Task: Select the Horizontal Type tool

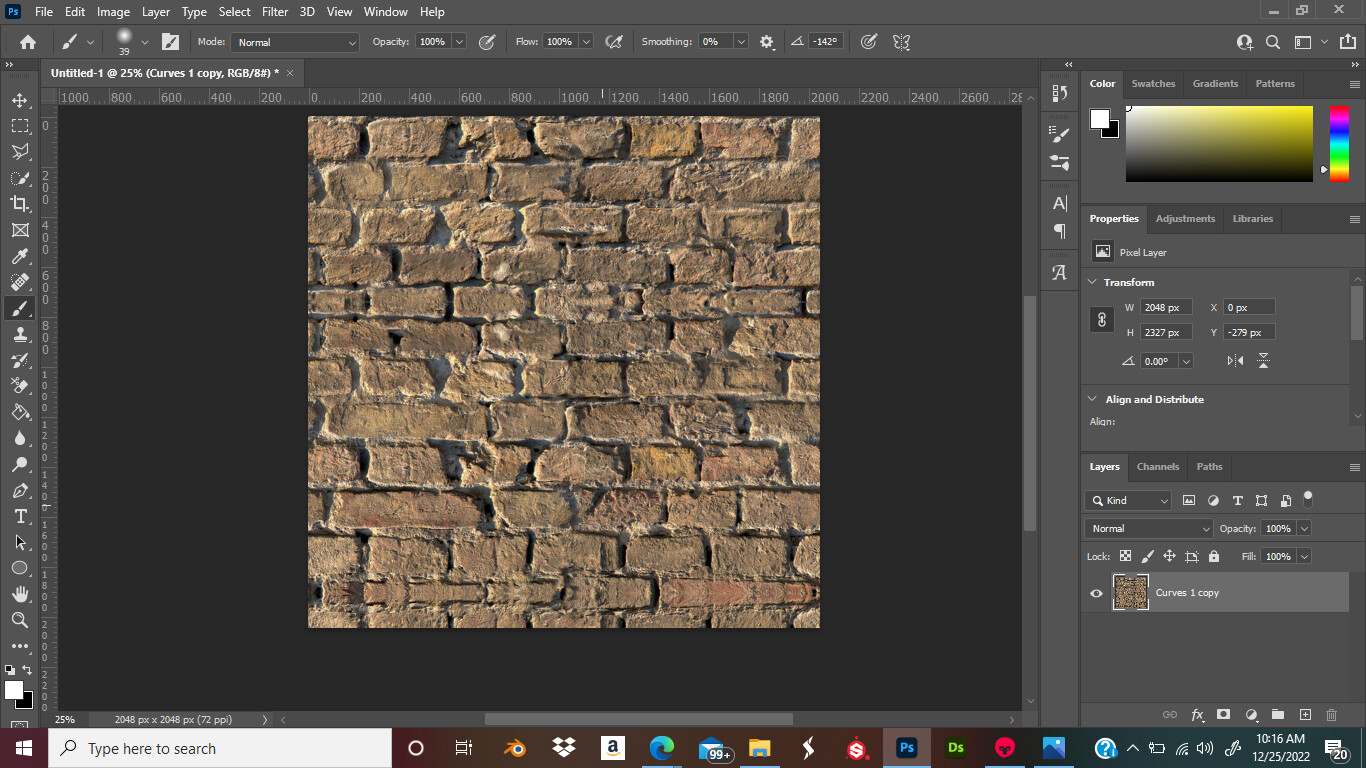Action: click(20, 516)
